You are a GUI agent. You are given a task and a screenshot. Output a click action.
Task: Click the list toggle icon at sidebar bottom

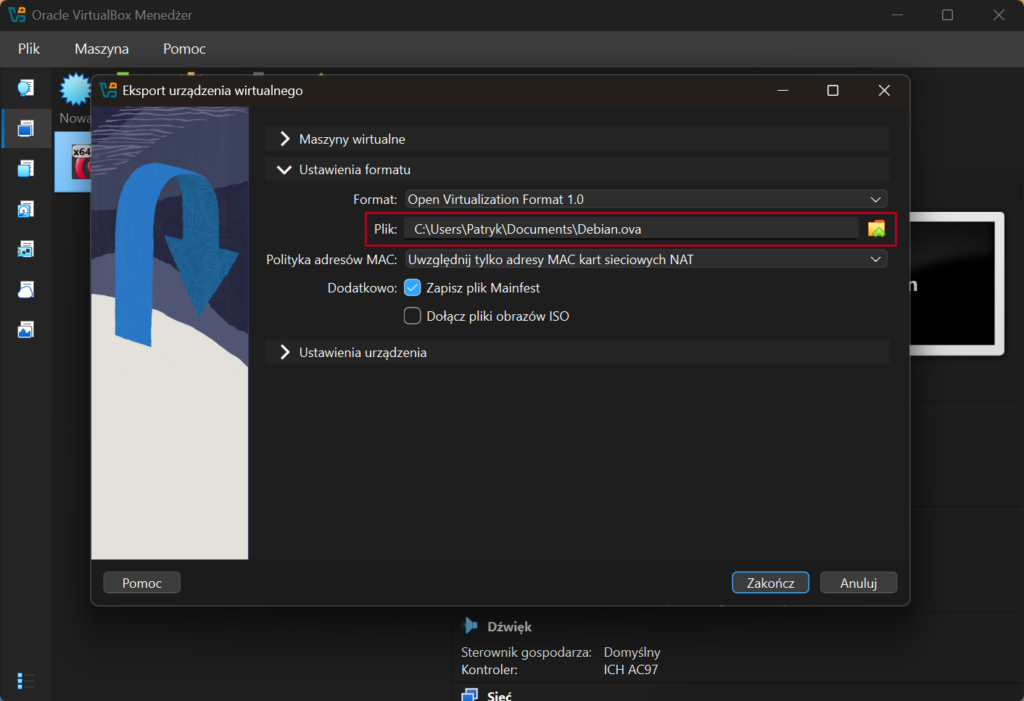(26, 680)
